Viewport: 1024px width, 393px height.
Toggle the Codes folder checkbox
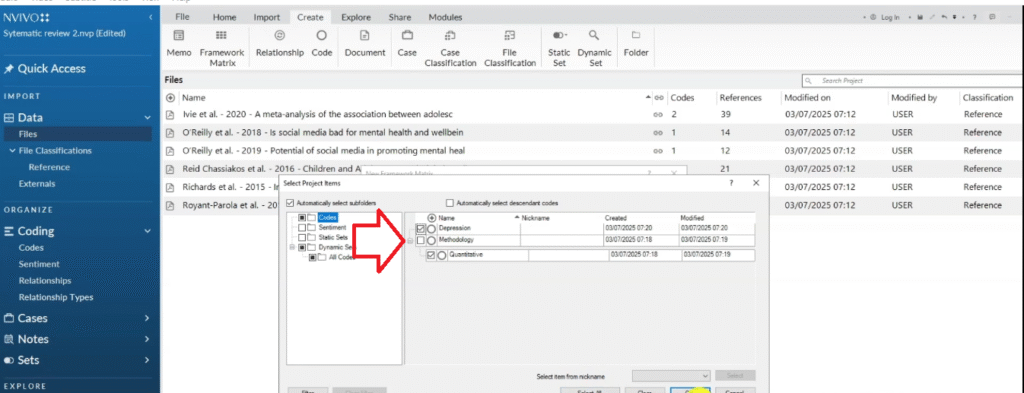[302, 217]
